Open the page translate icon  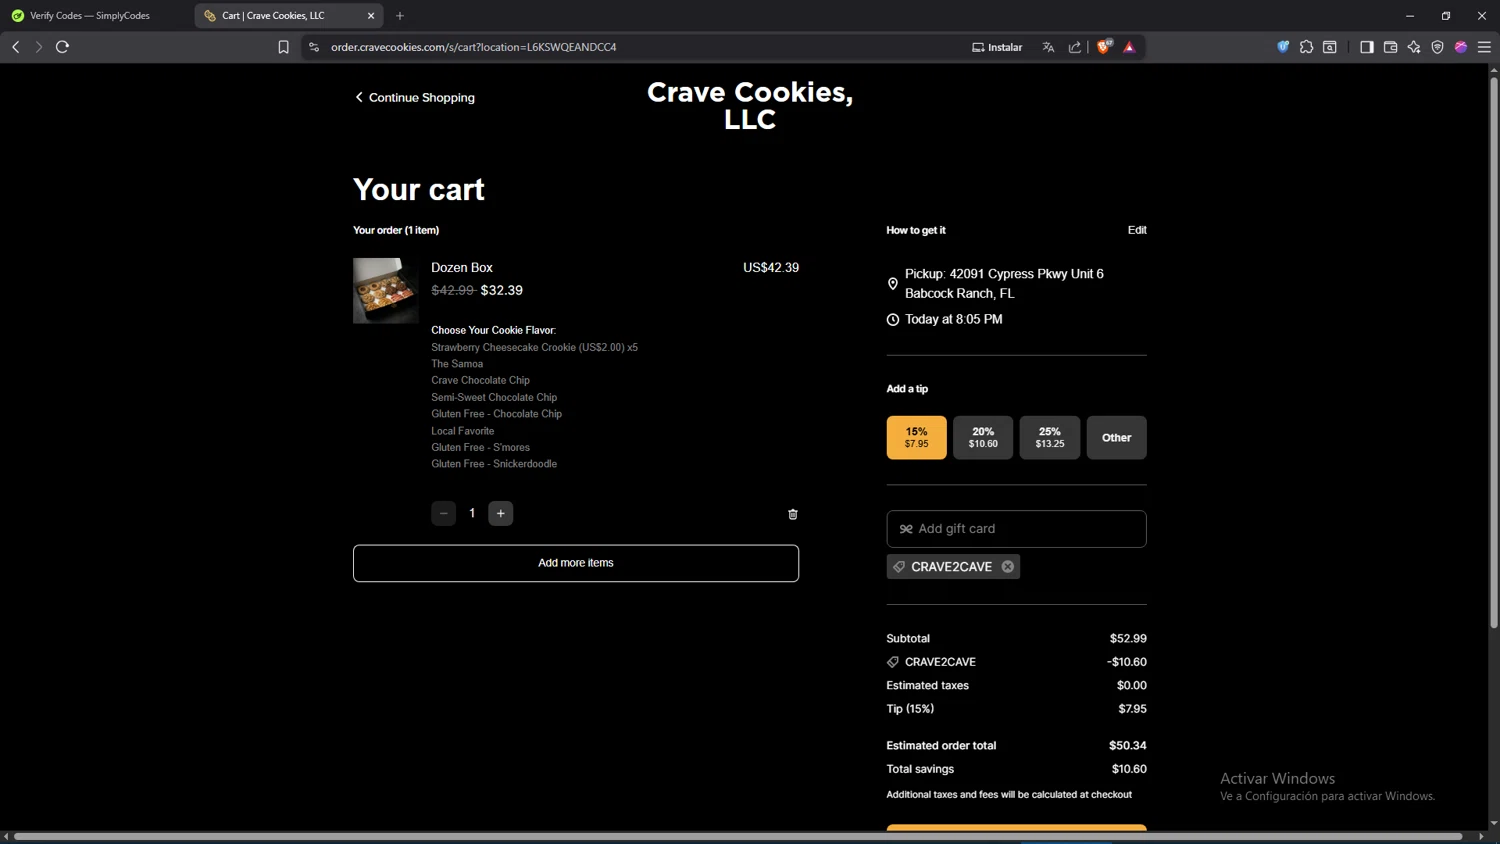point(1048,47)
